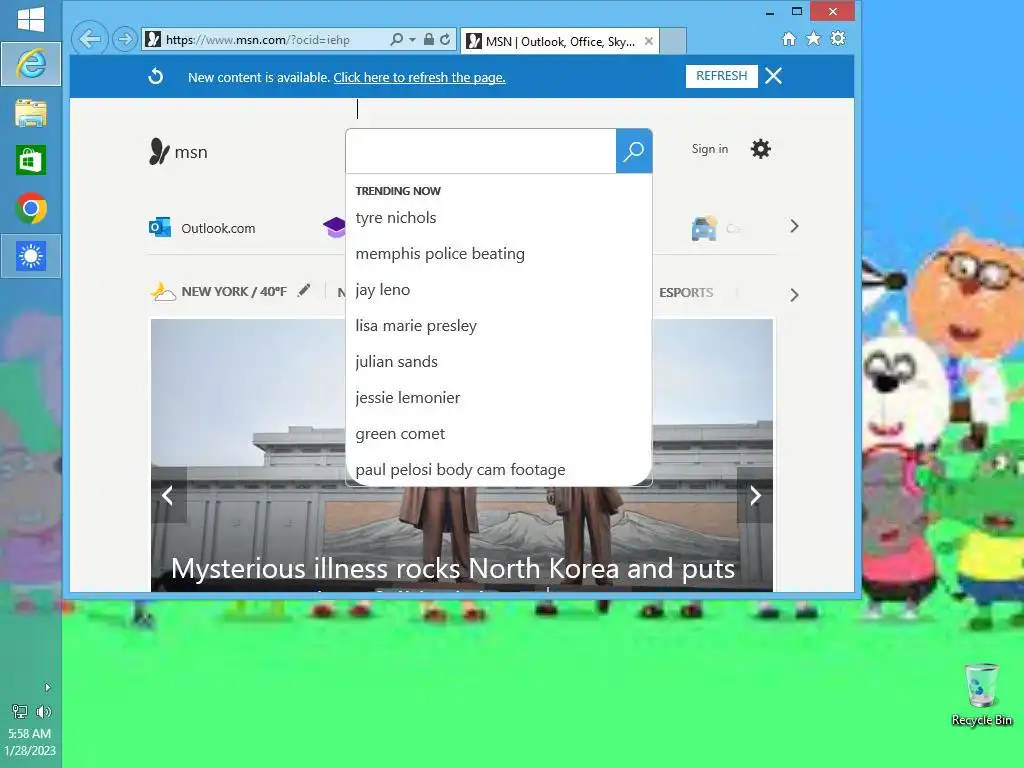Select 'lisa marie presley' suggestion
Viewport: 1024px width, 768px height.
click(x=416, y=325)
